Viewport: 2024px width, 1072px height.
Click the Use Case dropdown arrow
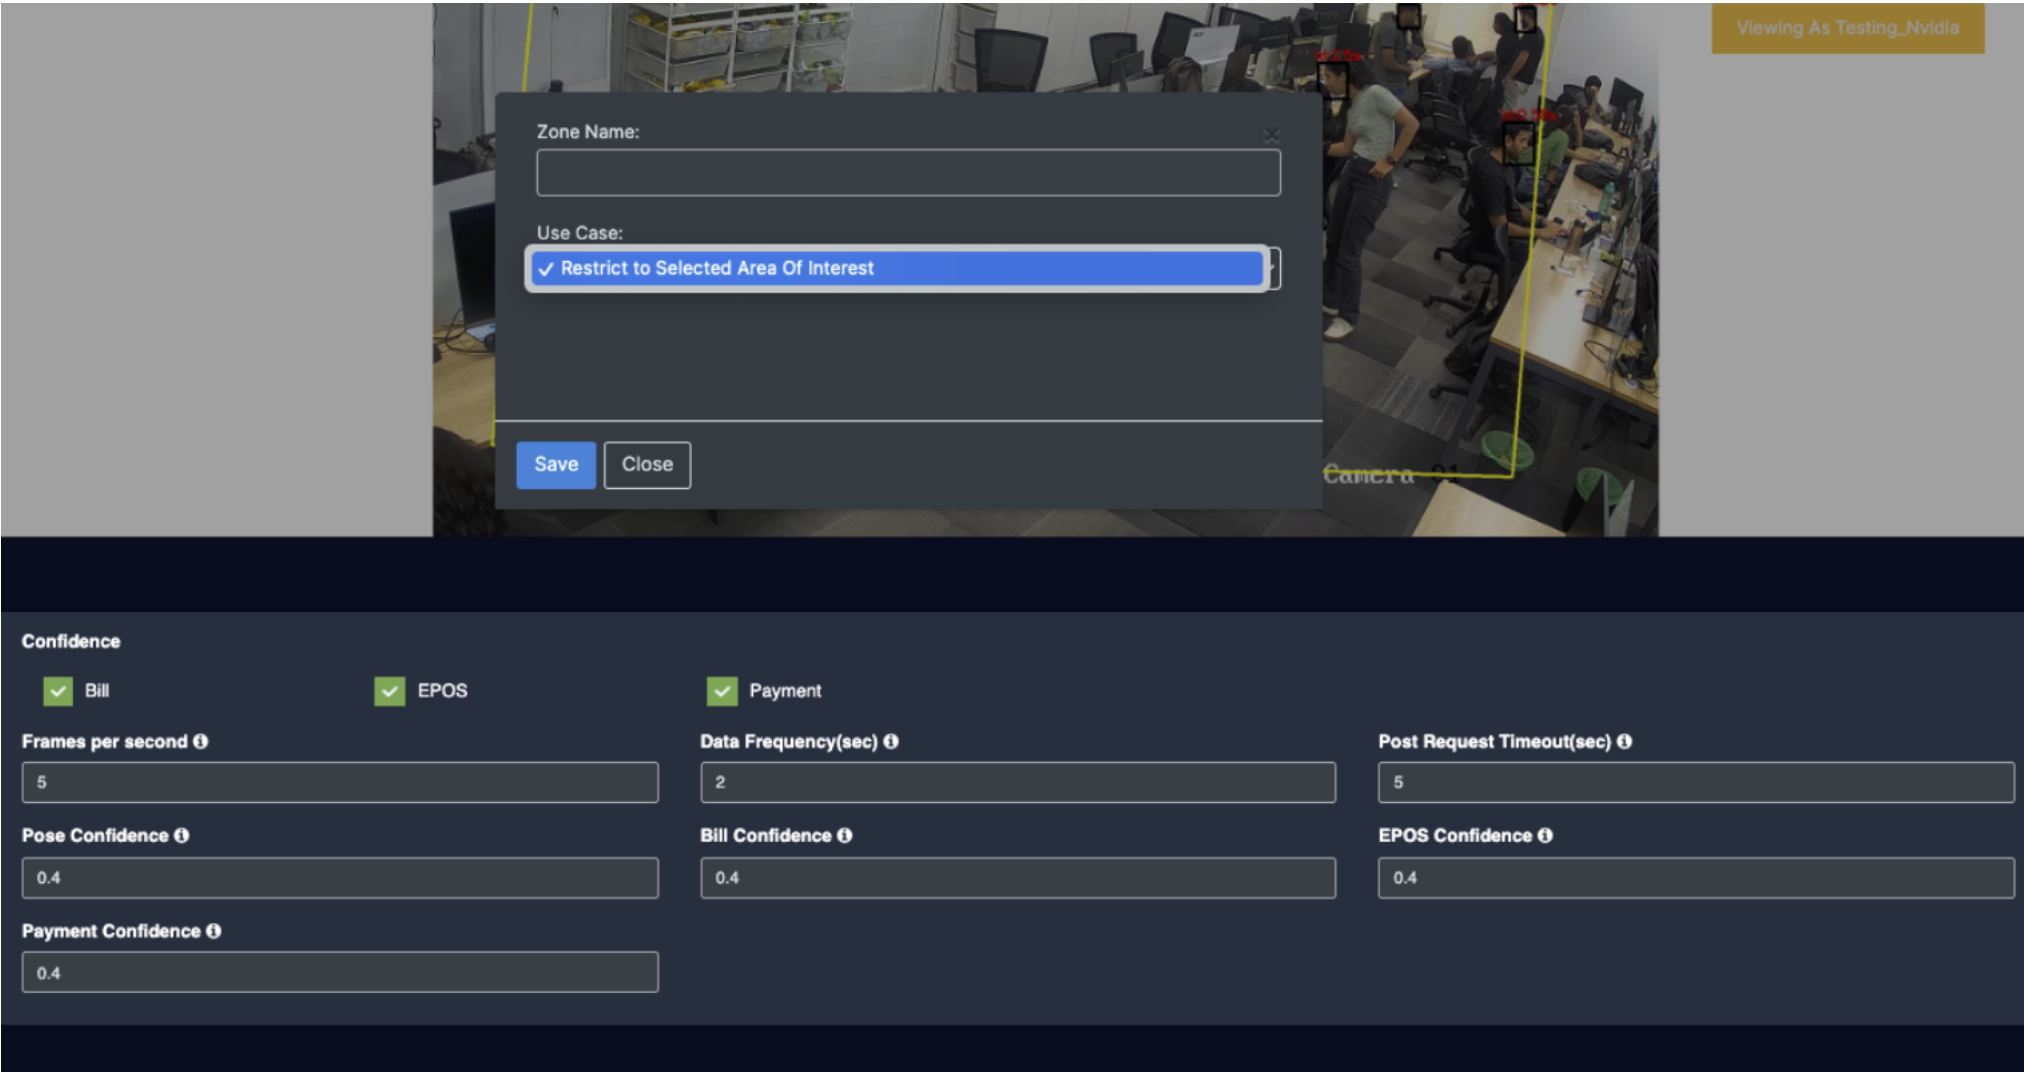click(1274, 268)
